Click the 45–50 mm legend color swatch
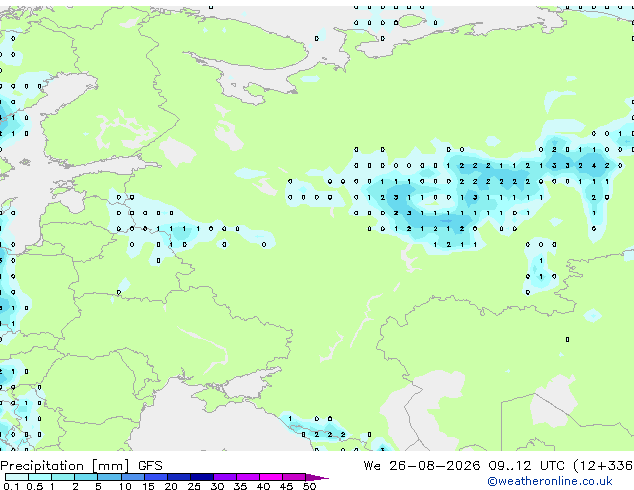Image resolution: width=634 pixels, height=490 pixels. pos(294,477)
